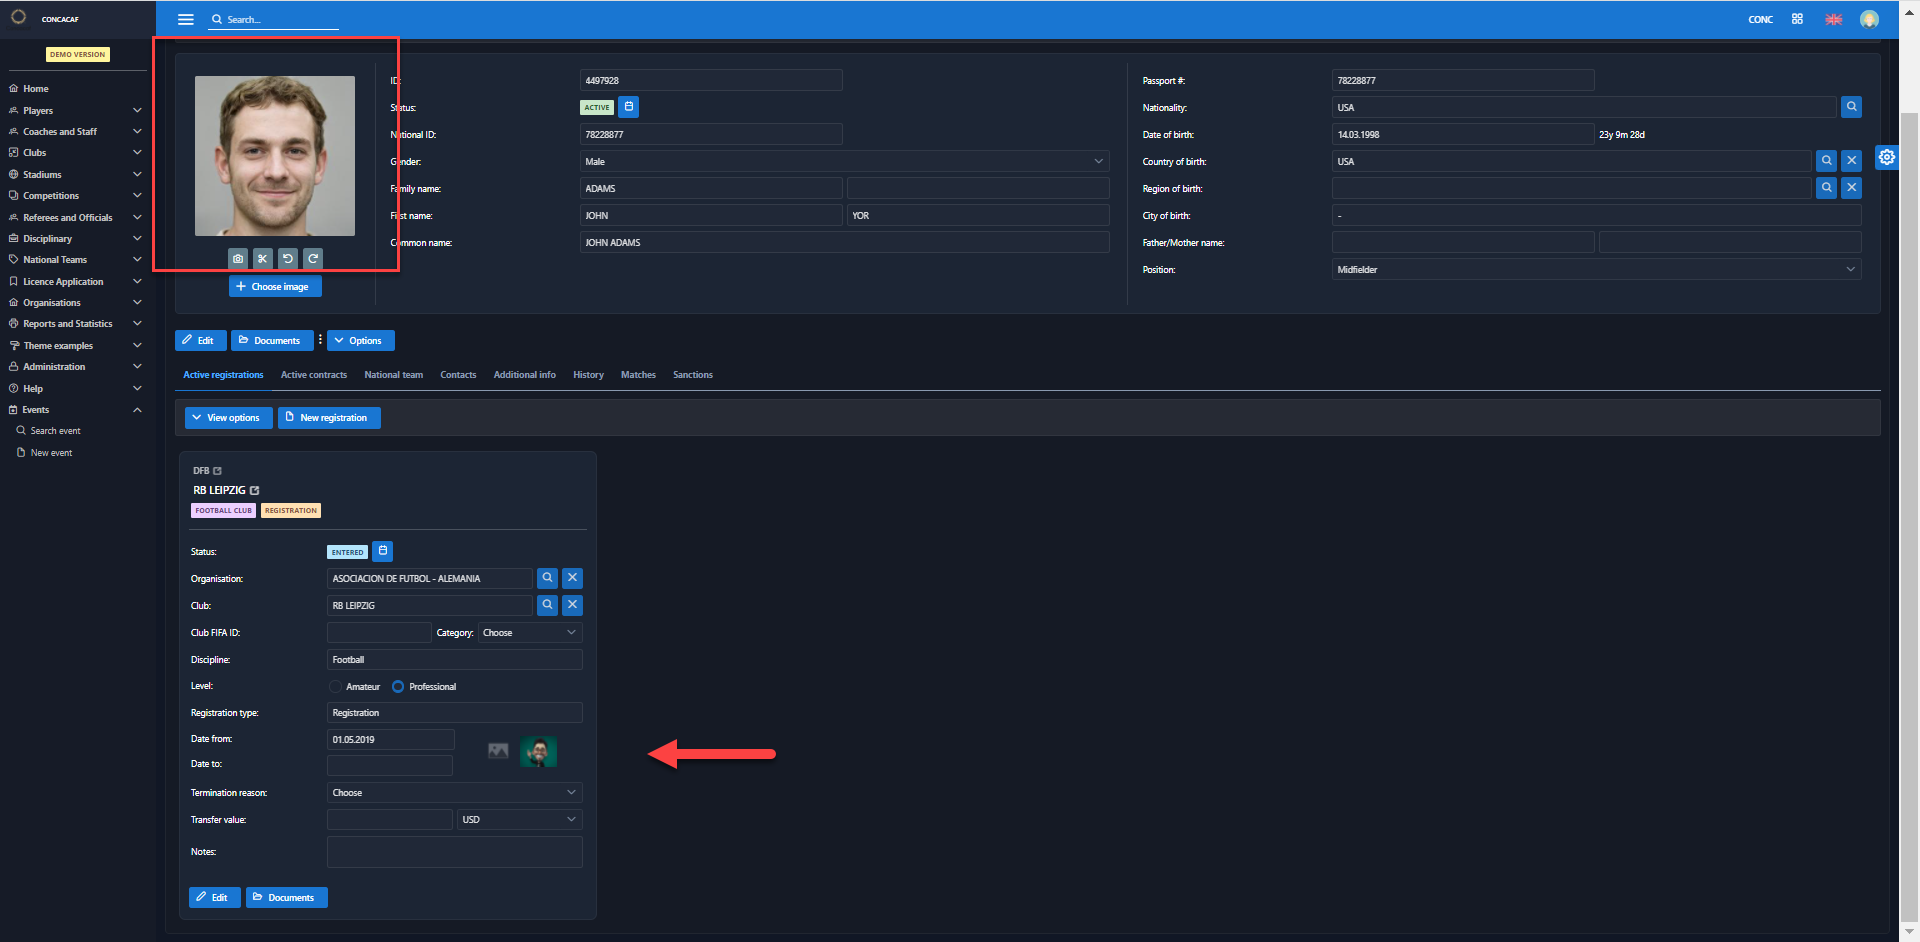1920x942 pixels.
Task: Rotate photo counterclockwise with the undo-arrow icon
Action: pos(288,259)
